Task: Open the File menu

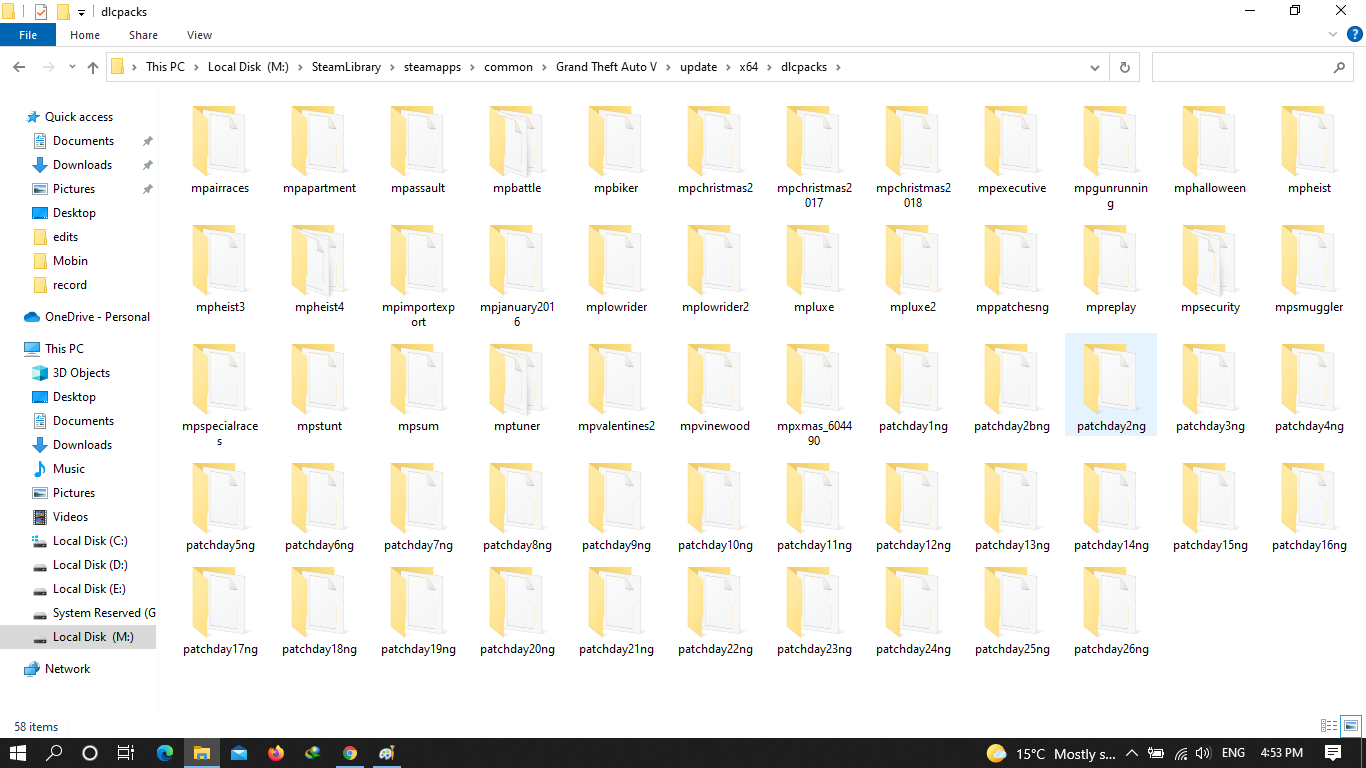Action: point(28,35)
